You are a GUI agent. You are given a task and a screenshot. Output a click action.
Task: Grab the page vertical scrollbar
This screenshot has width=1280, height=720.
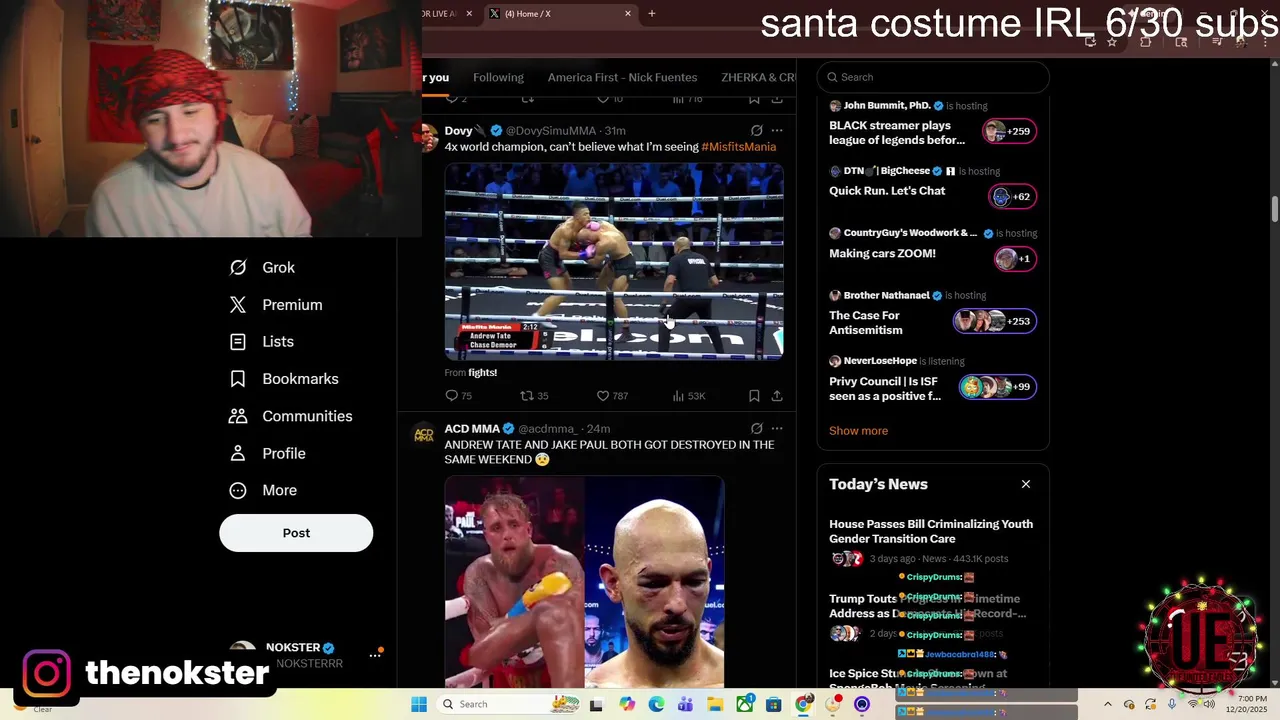coord(1274,210)
